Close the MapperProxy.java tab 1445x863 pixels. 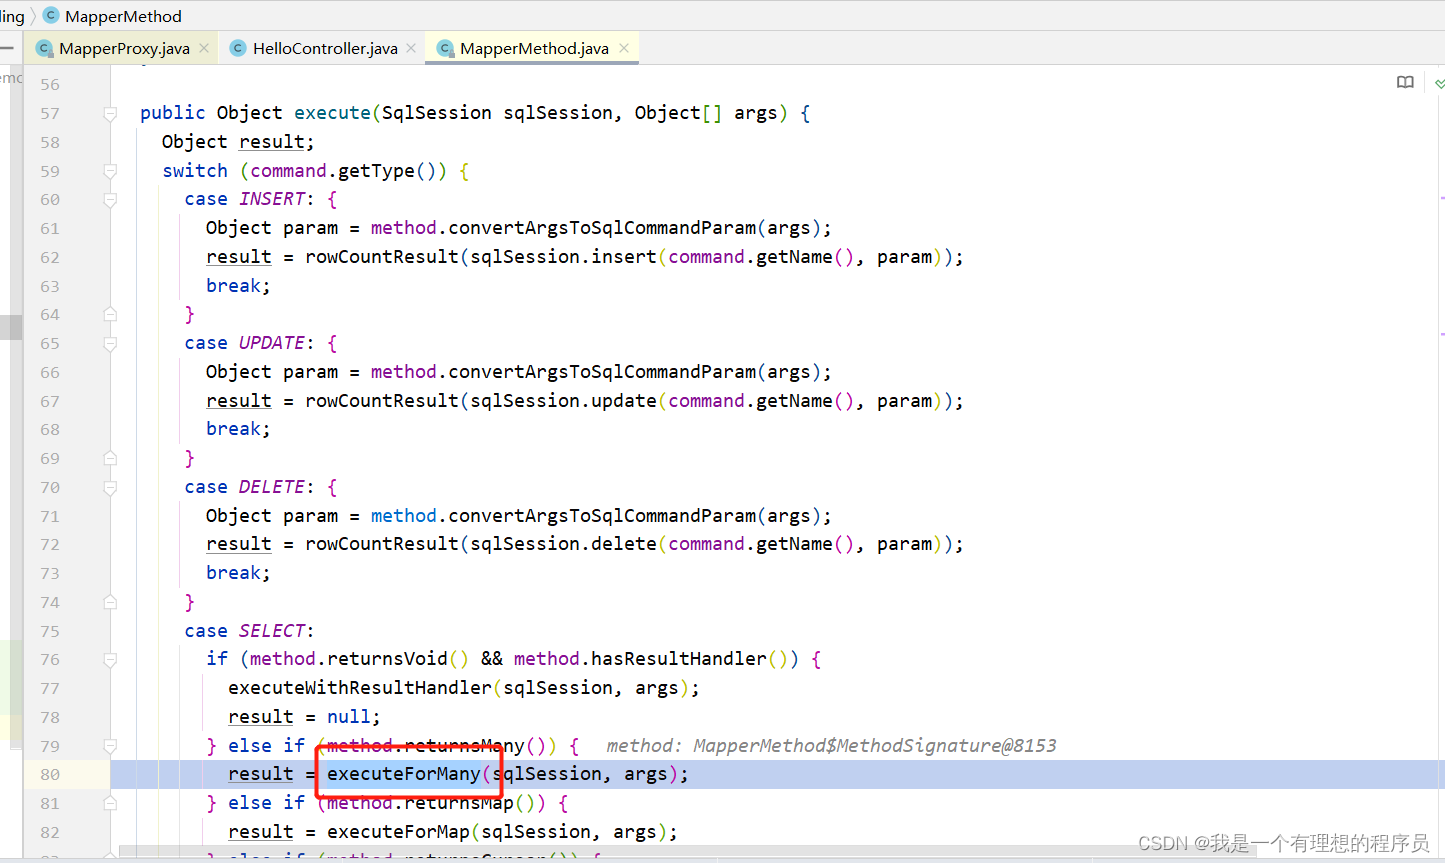[x=204, y=48]
